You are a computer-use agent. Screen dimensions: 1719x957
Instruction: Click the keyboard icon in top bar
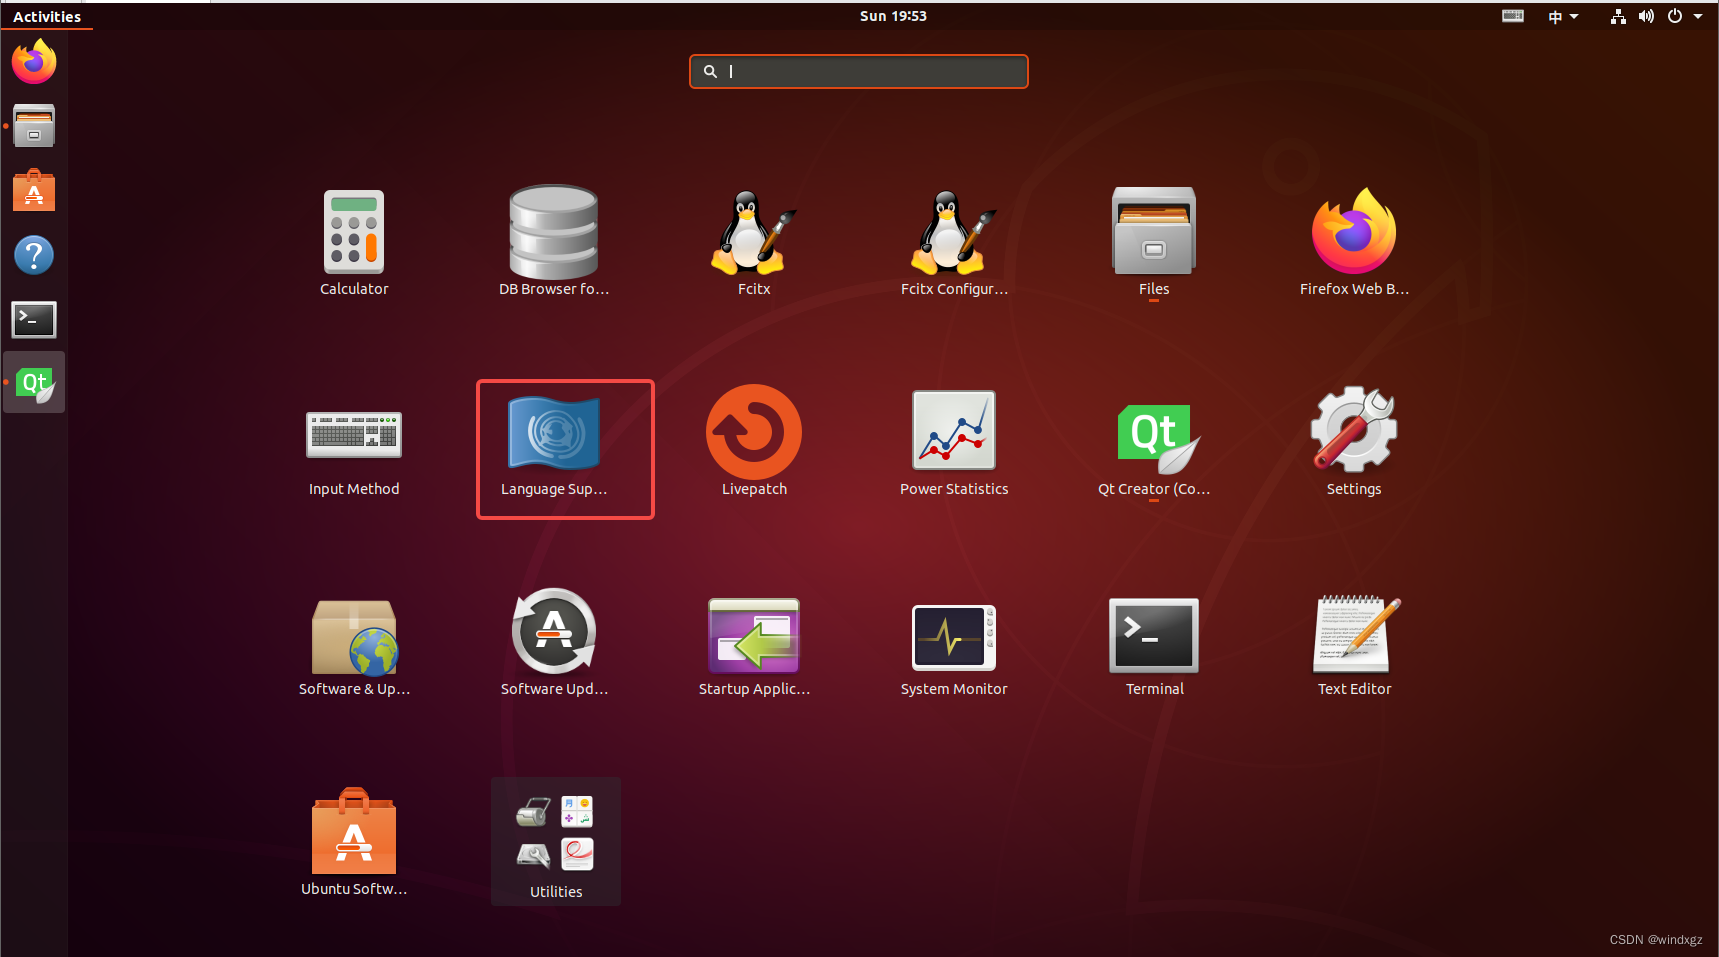(1513, 16)
